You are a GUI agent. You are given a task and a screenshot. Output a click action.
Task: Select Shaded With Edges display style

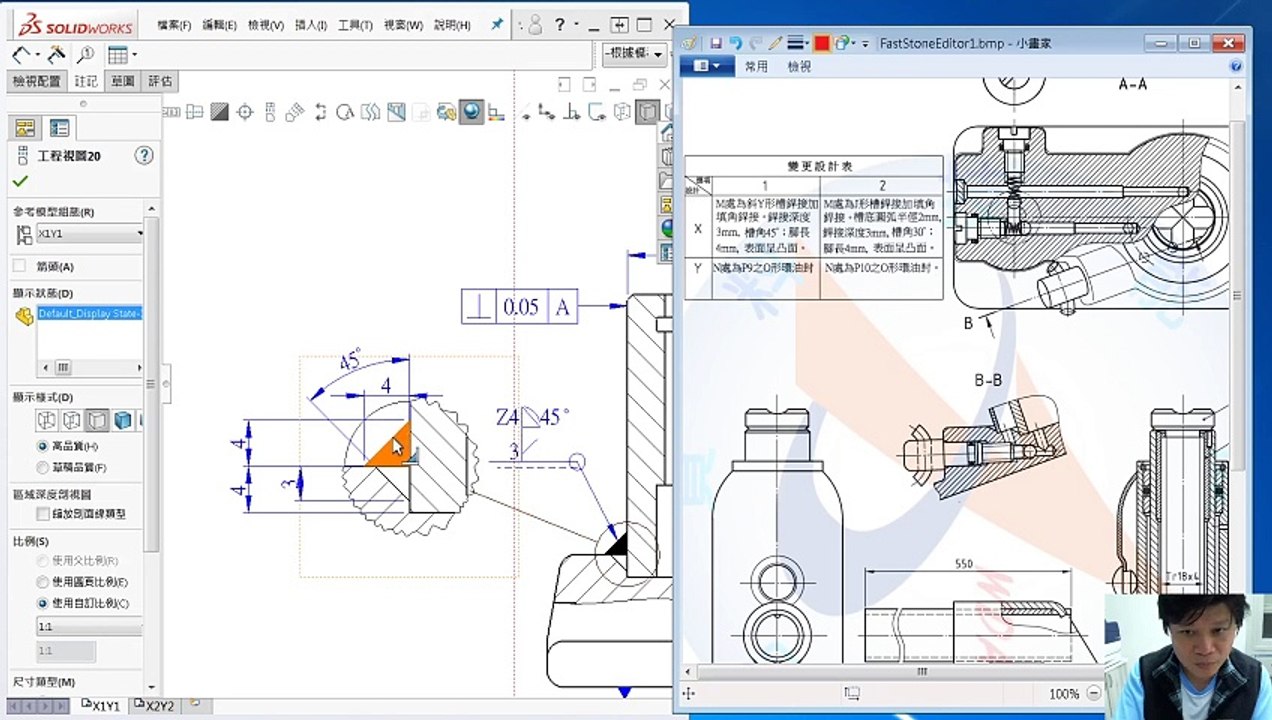point(122,420)
